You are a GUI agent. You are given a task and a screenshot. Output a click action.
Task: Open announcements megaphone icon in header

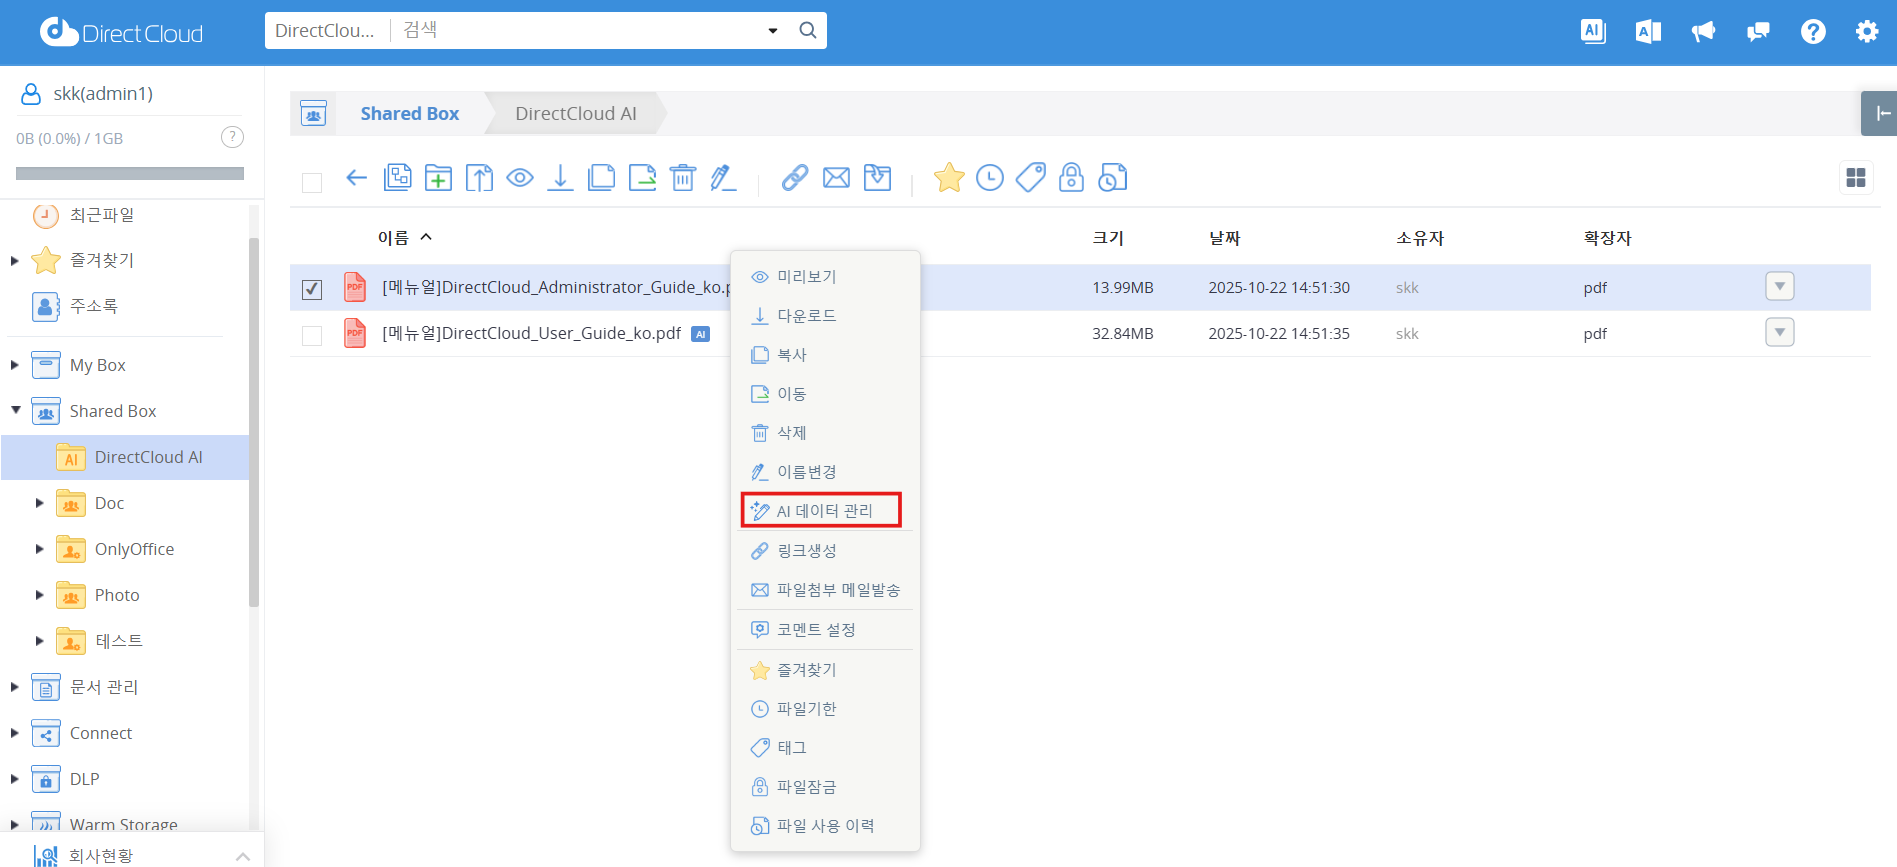tap(1703, 32)
